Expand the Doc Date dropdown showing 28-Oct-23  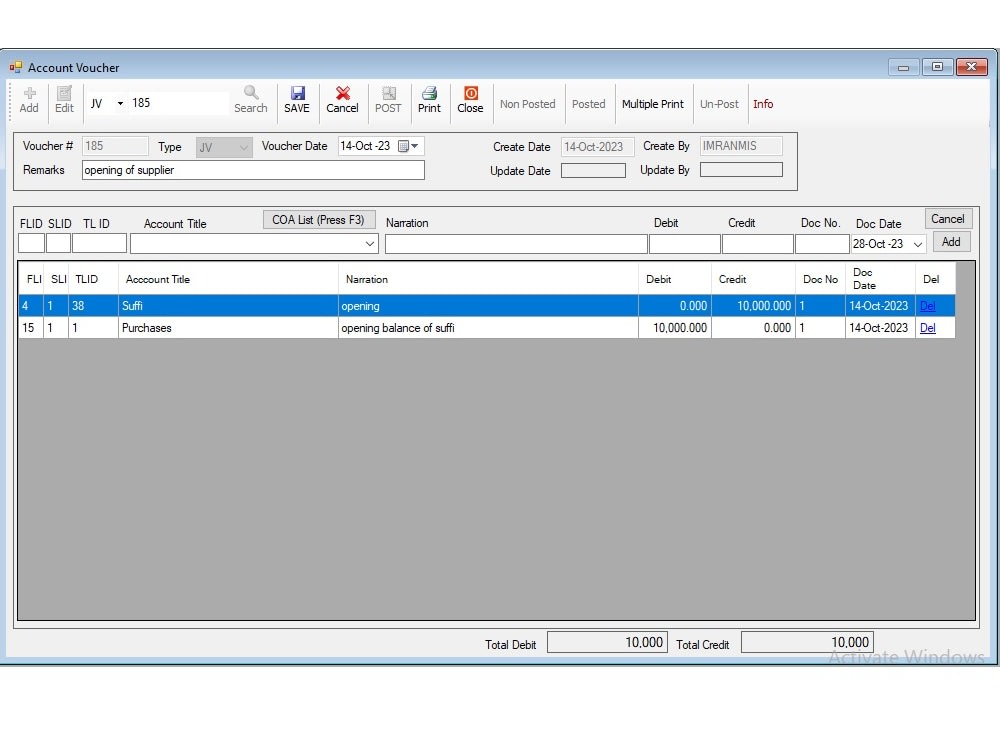(x=918, y=243)
